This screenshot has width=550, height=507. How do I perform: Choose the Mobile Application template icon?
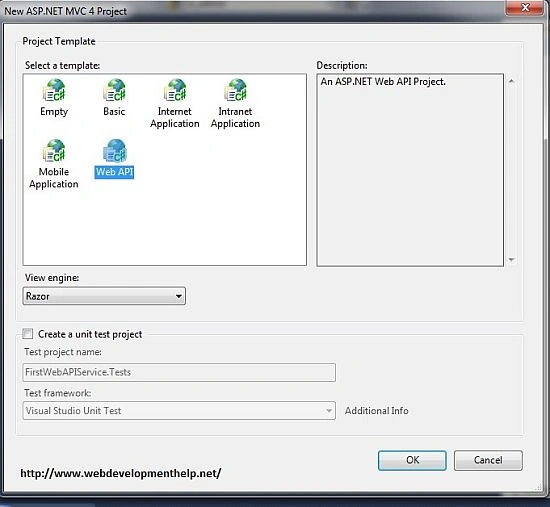point(54,151)
